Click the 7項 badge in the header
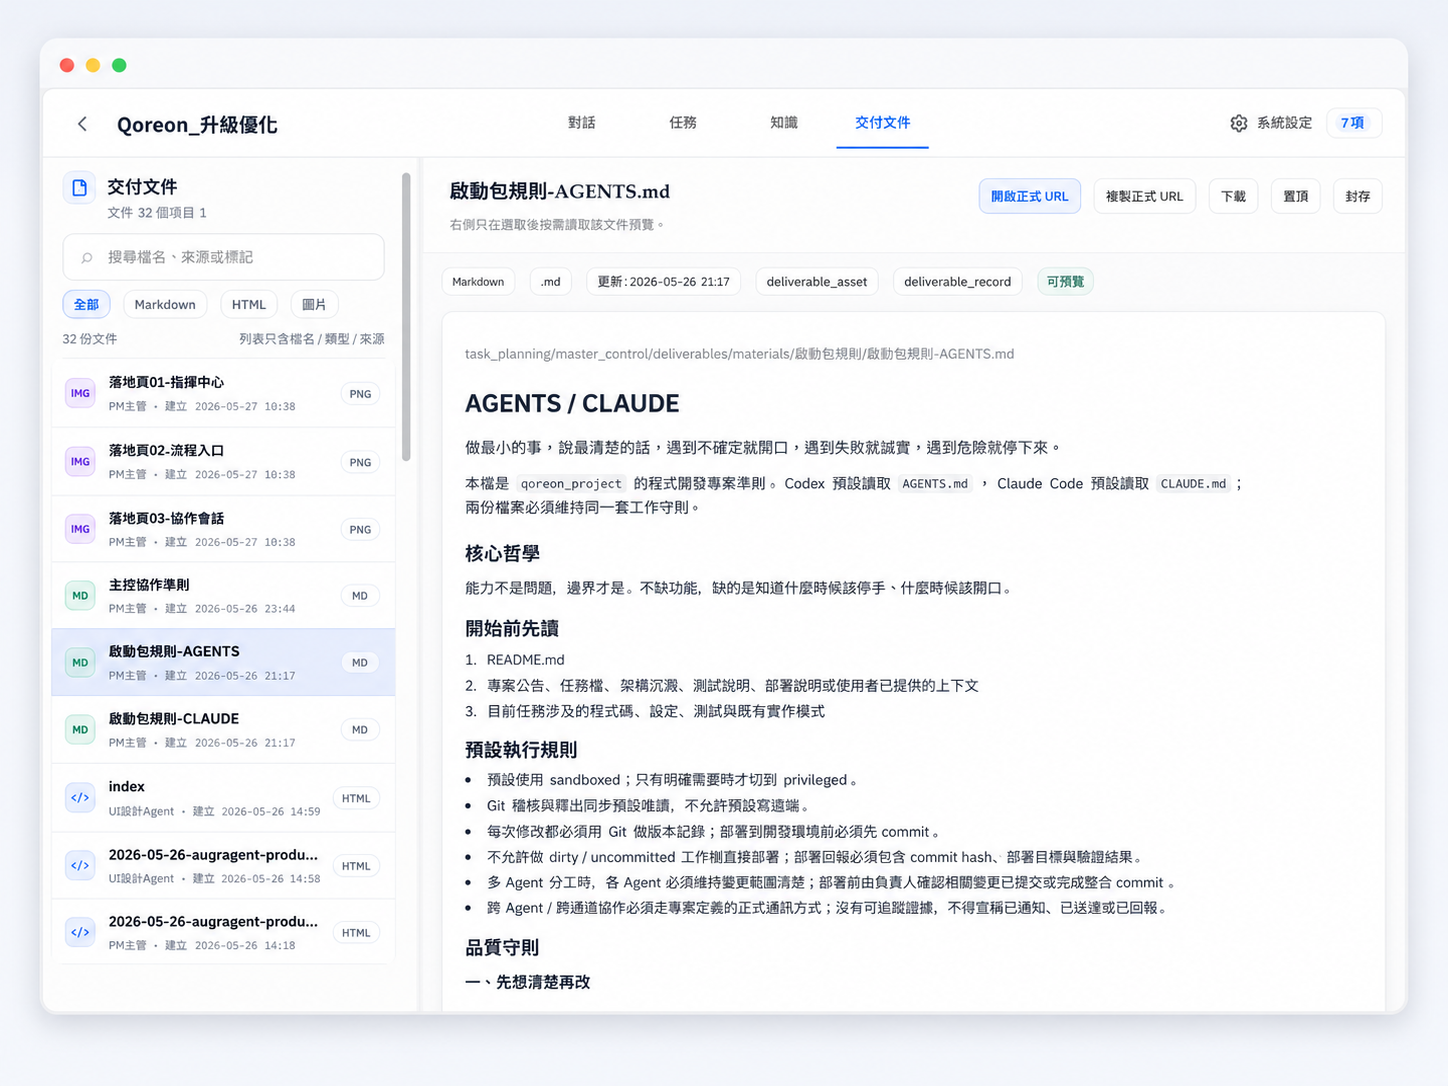 pyautogui.click(x=1353, y=123)
